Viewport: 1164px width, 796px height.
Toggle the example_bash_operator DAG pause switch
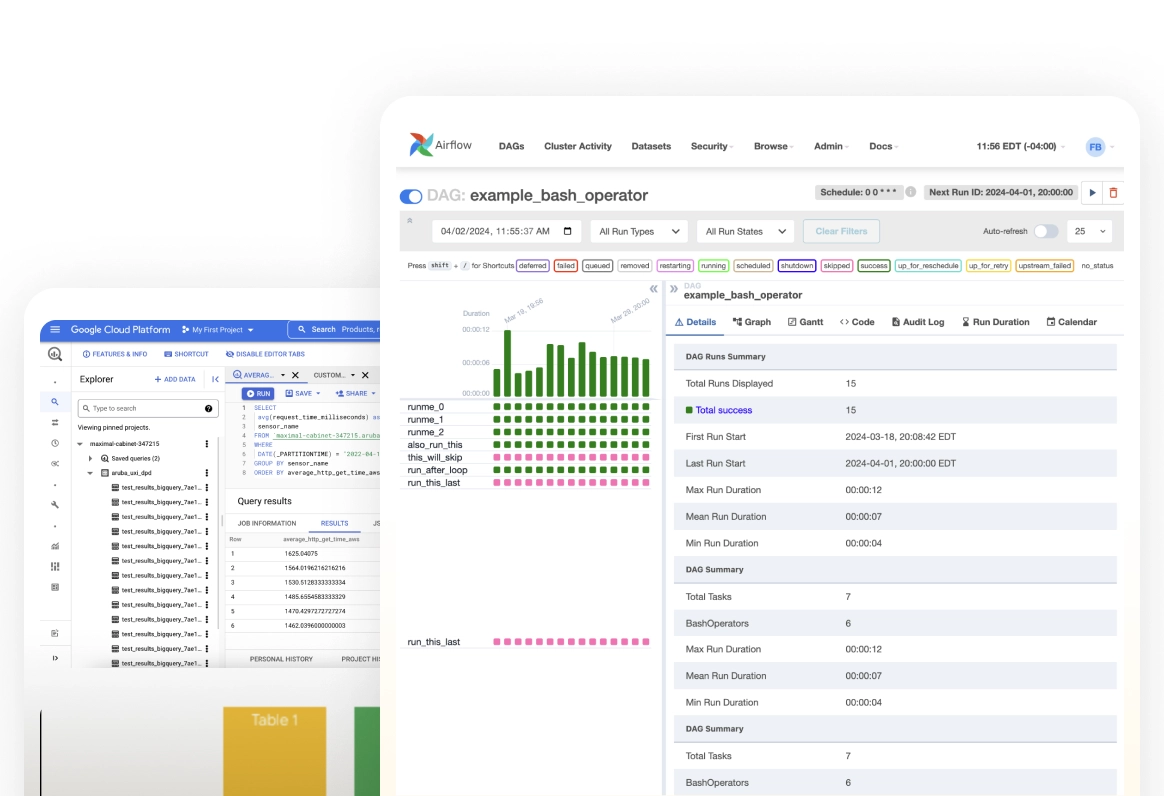pos(411,197)
